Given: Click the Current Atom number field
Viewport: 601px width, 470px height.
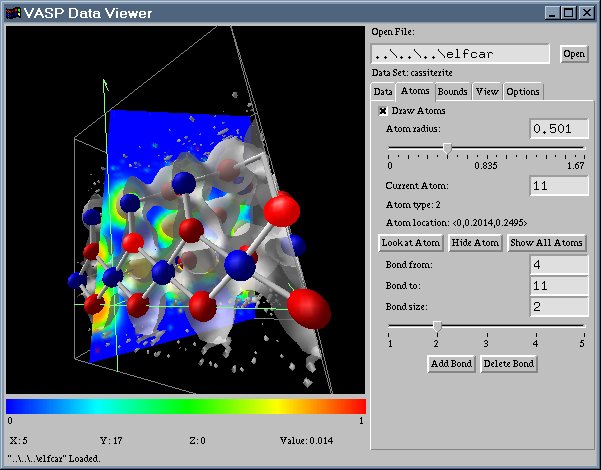Looking at the screenshot, I should tap(557, 186).
